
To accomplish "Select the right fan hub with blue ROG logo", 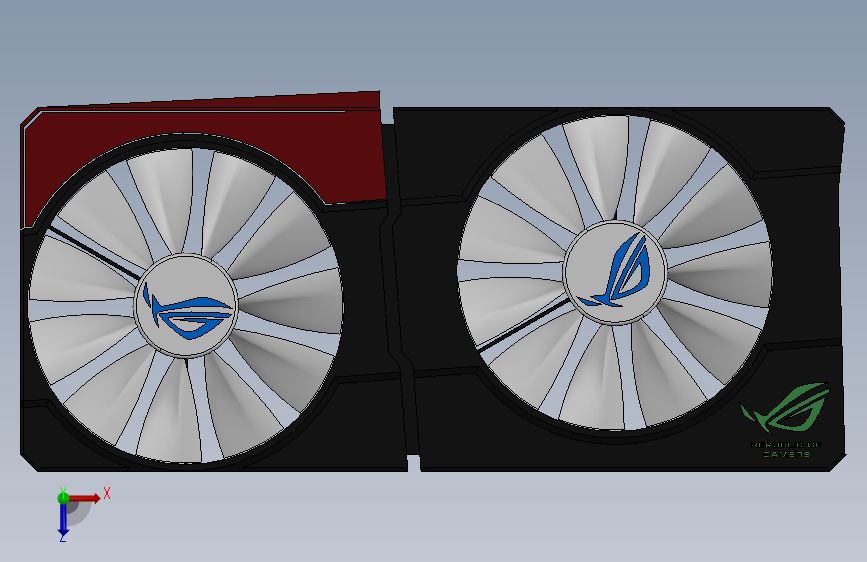I will pos(615,272).
